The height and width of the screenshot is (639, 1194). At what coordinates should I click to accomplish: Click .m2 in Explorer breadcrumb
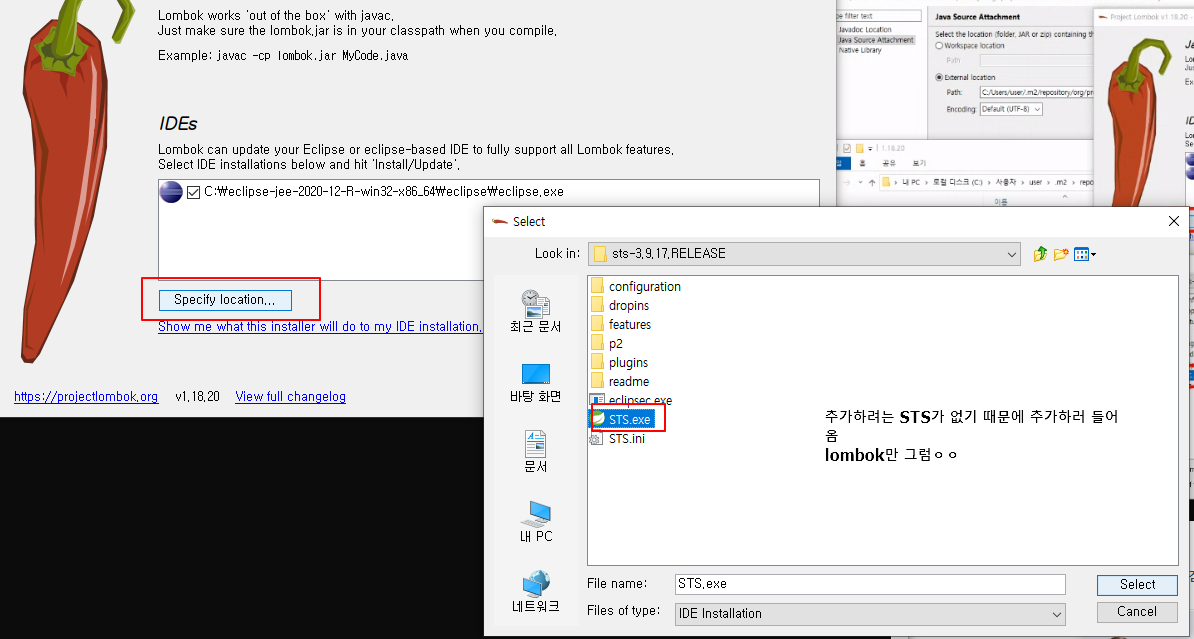coord(1061,182)
